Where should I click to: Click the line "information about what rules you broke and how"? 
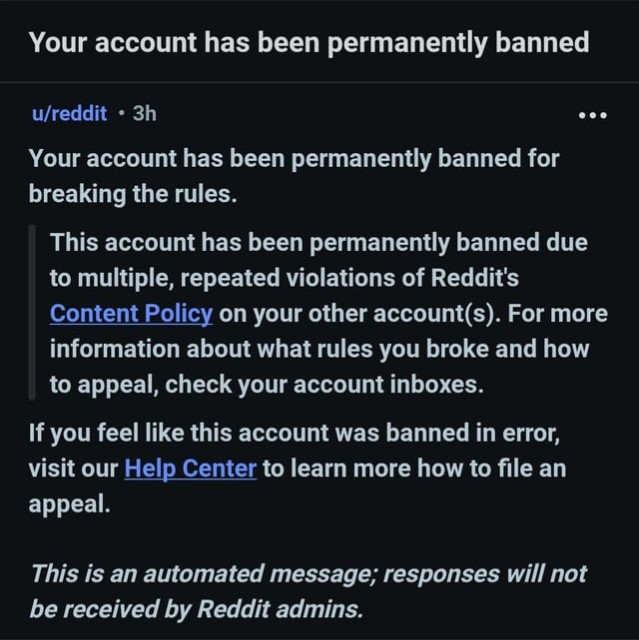pos(319,349)
